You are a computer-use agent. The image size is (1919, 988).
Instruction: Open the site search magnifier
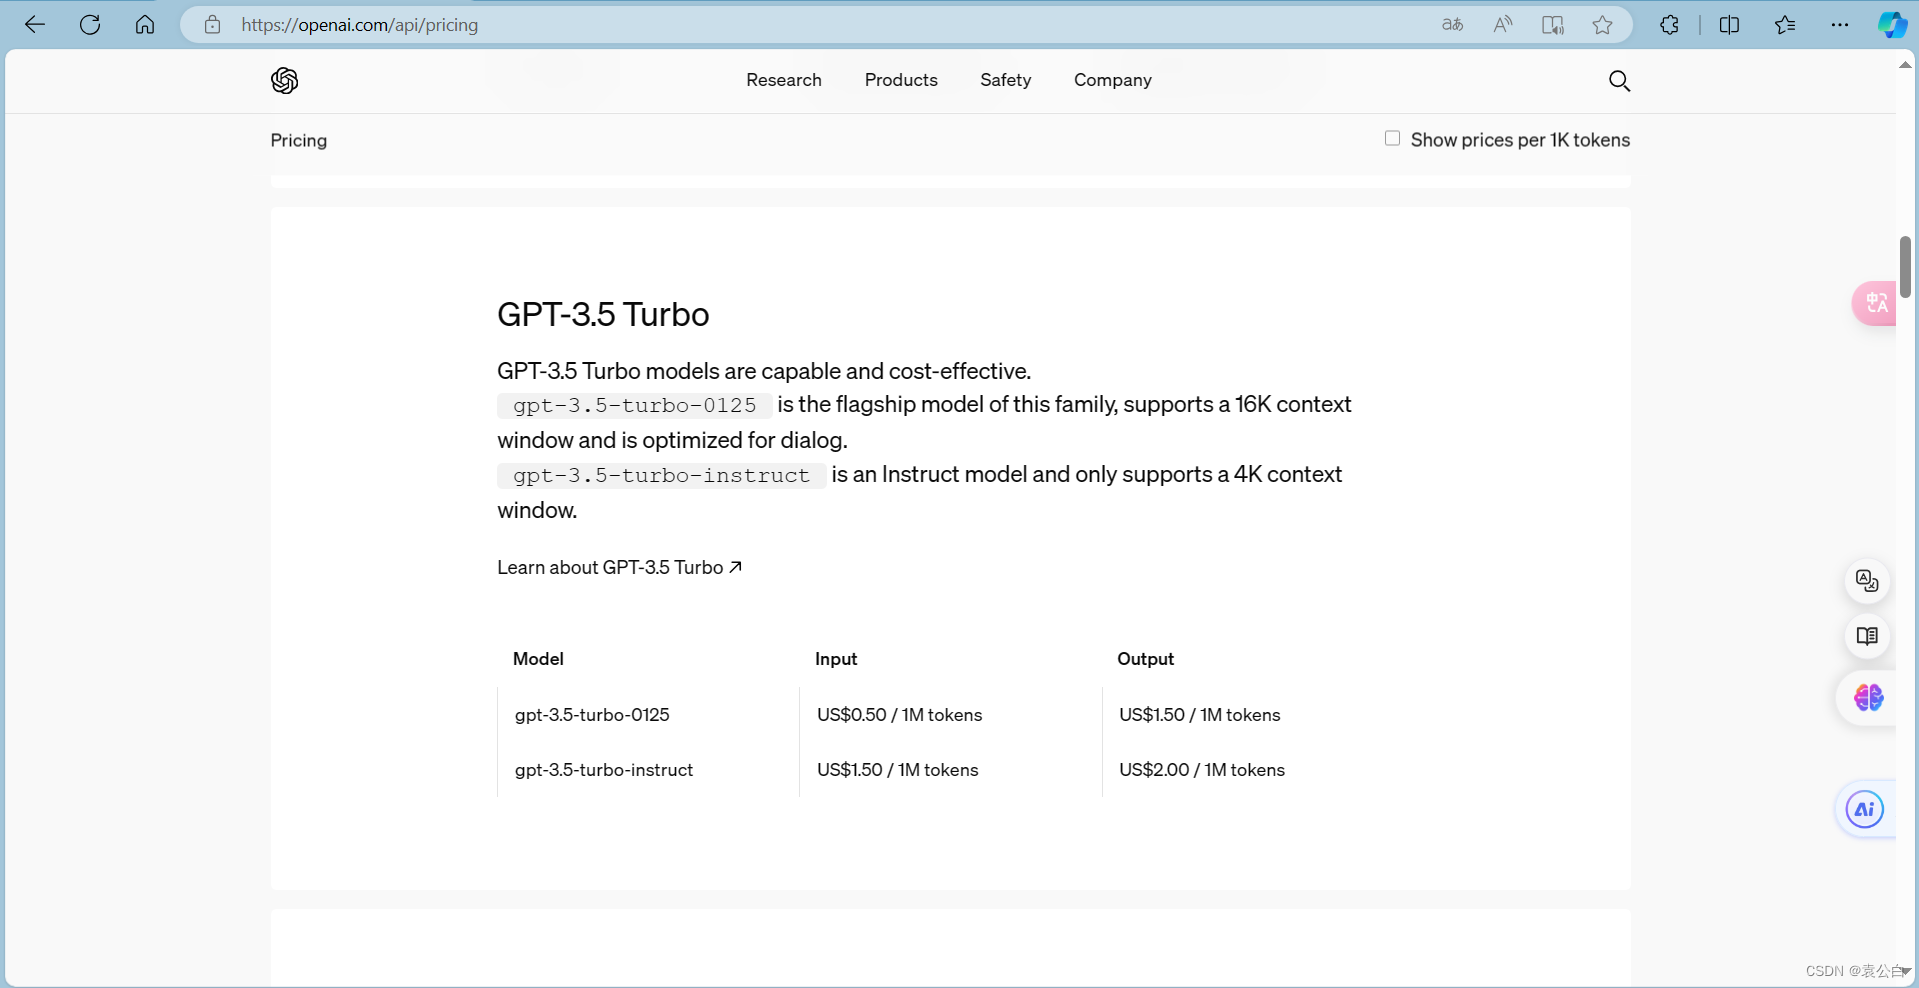(x=1619, y=80)
